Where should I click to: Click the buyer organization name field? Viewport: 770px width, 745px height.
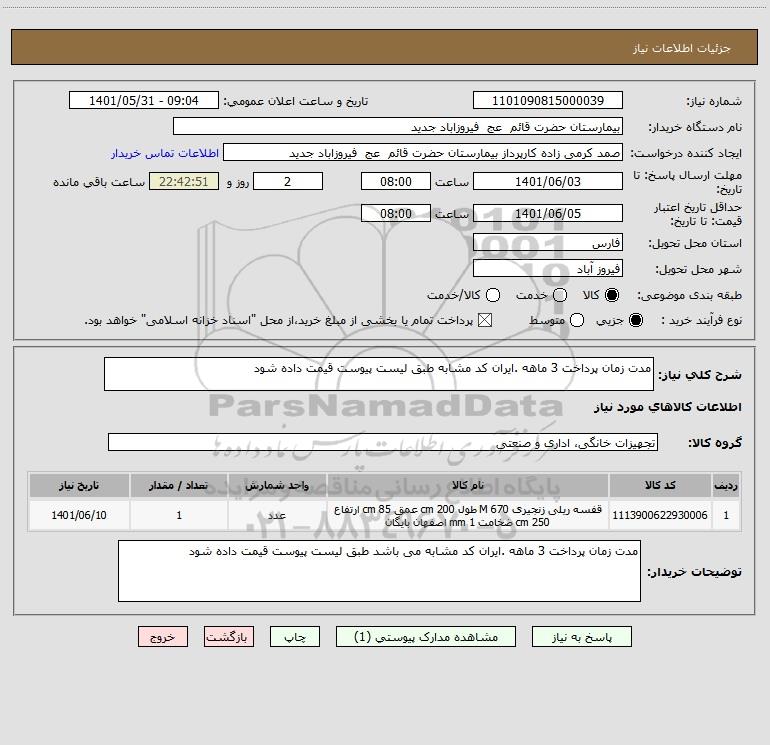(x=398, y=126)
